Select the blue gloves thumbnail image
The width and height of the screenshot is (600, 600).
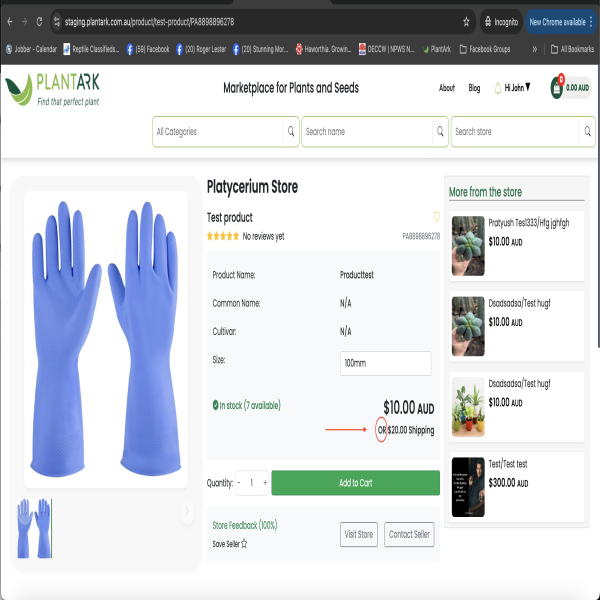click(35, 528)
